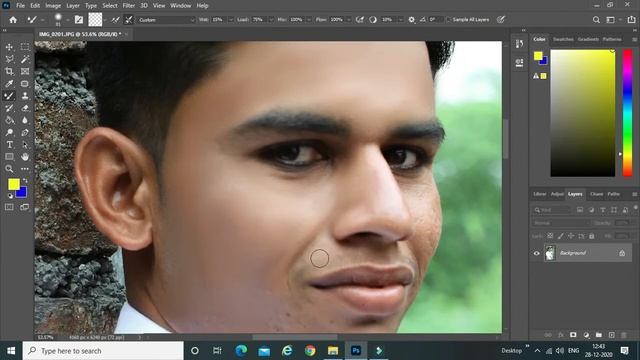Viewport: 640px width, 360px height.
Task: Select the Paint Bucket tool
Action: pos(9,120)
